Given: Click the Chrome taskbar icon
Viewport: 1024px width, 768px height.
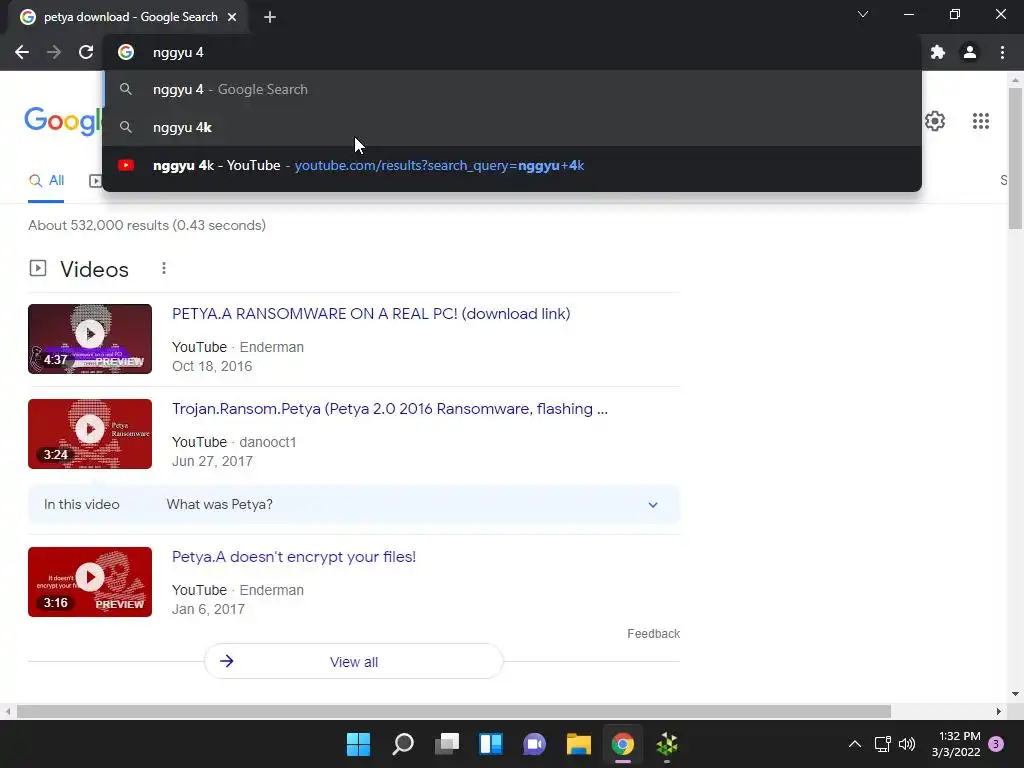Looking at the screenshot, I should [622, 744].
